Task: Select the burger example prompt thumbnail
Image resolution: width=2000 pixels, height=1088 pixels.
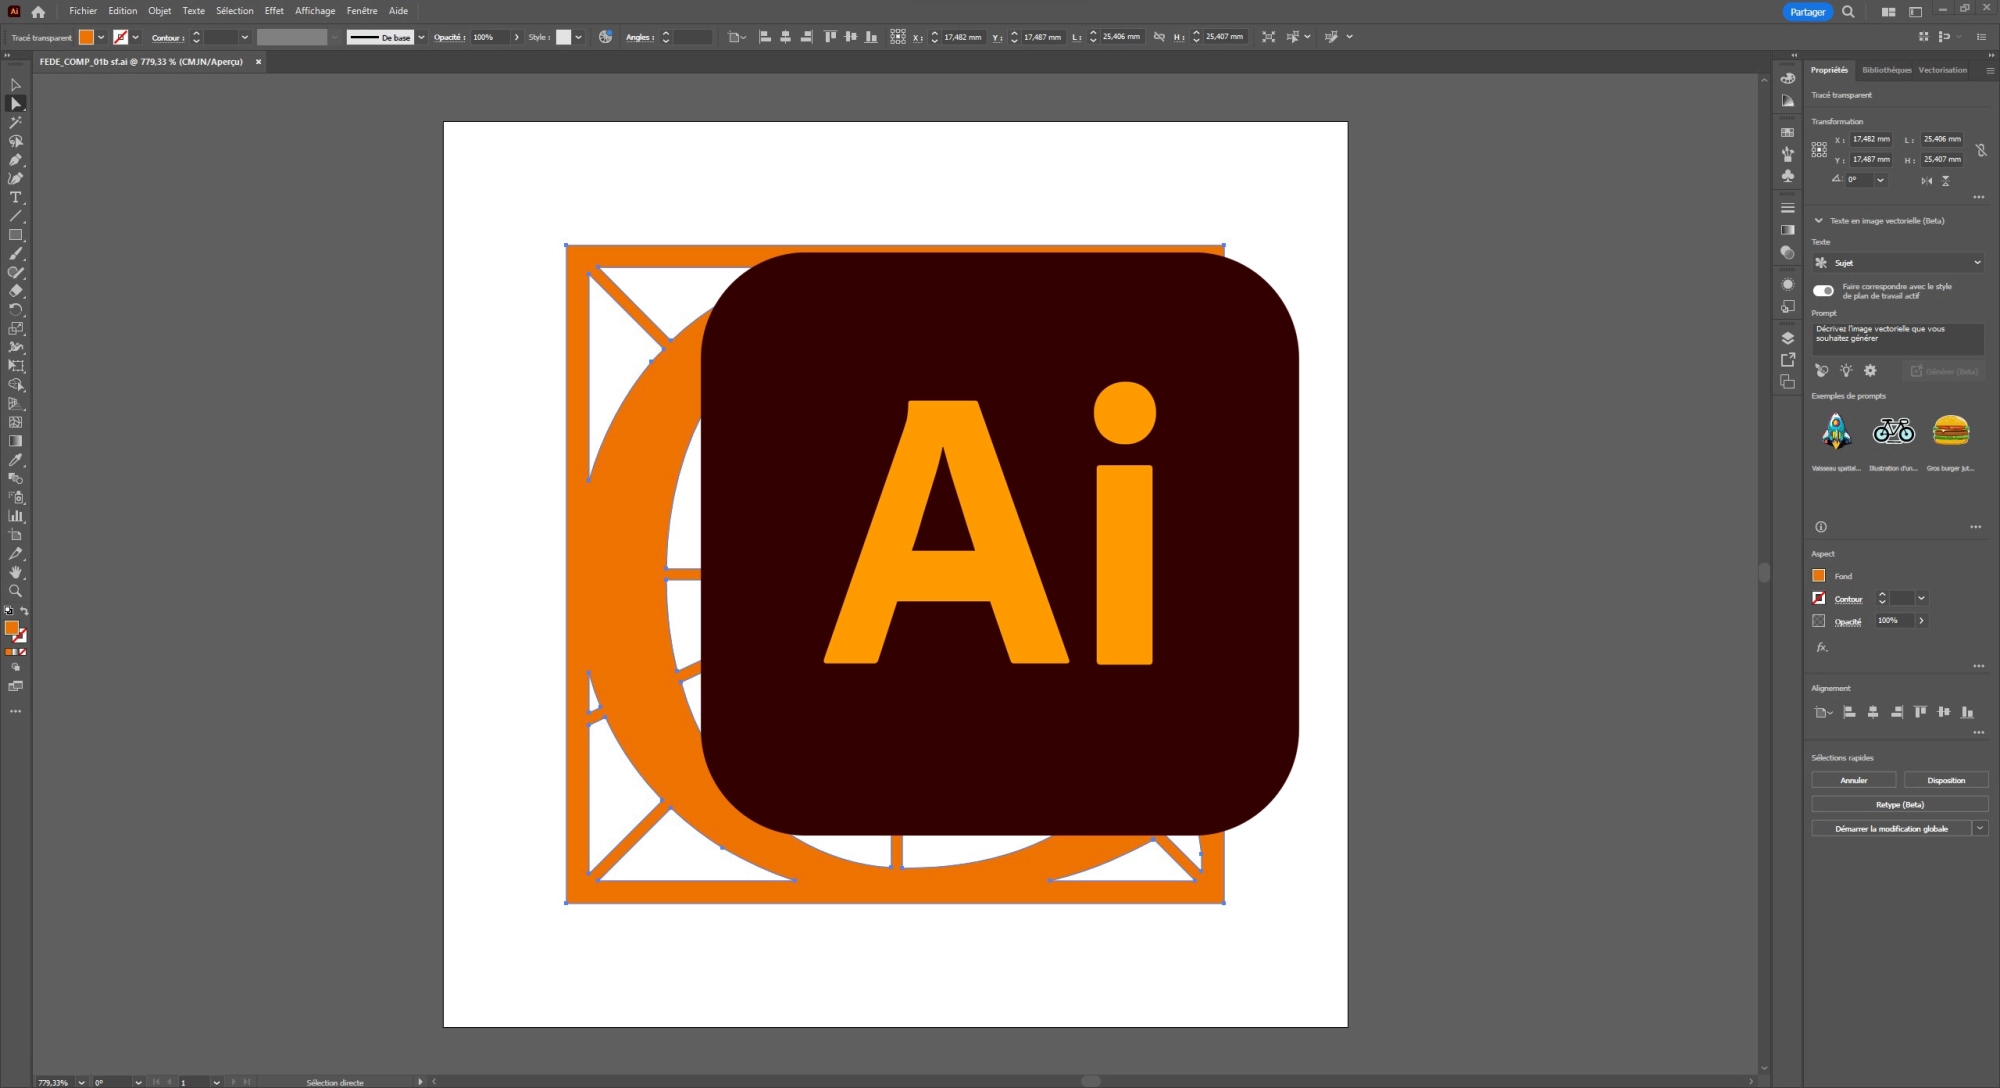Action: pos(1951,431)
